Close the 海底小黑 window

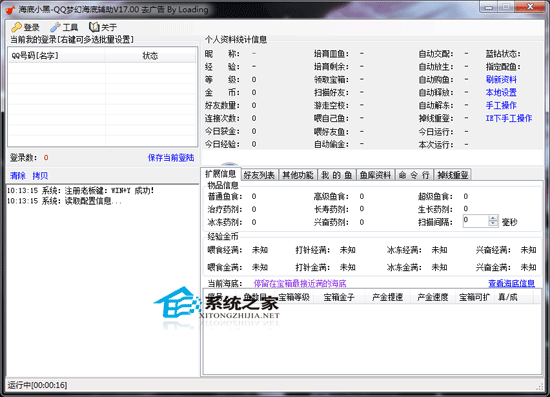530,7
